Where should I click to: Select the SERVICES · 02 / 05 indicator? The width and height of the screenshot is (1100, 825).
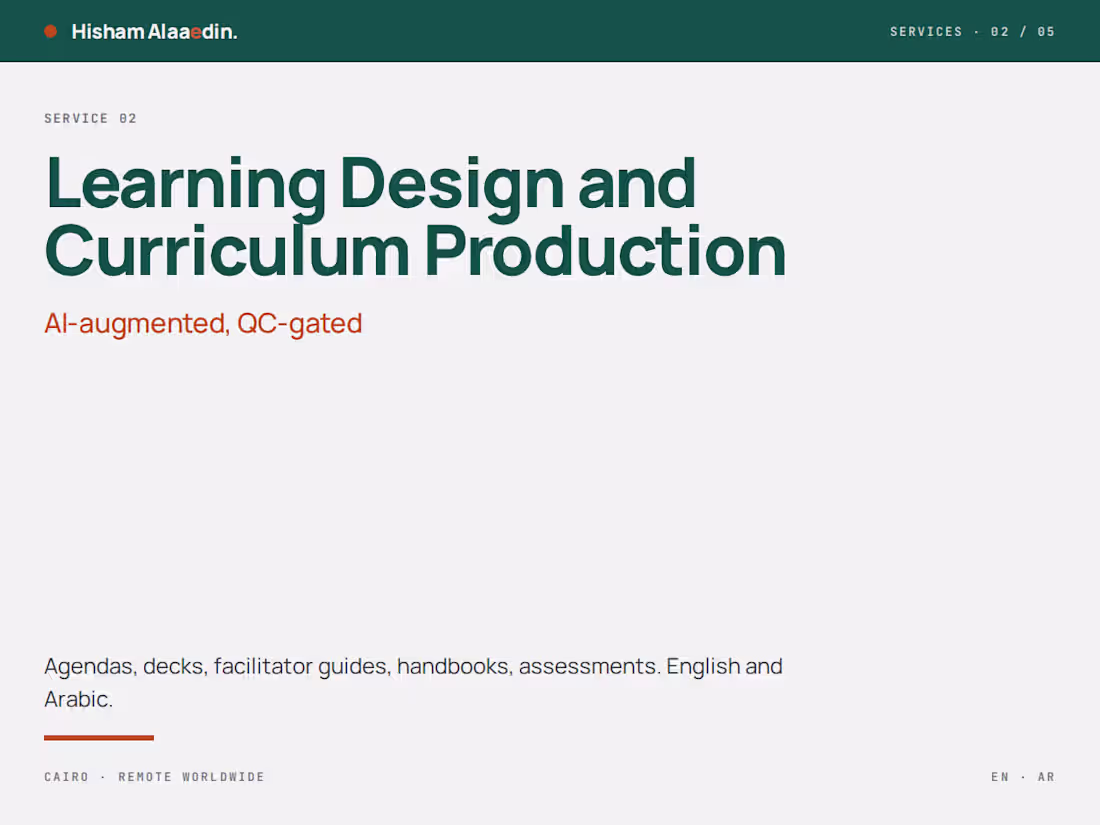click(972, 32)
